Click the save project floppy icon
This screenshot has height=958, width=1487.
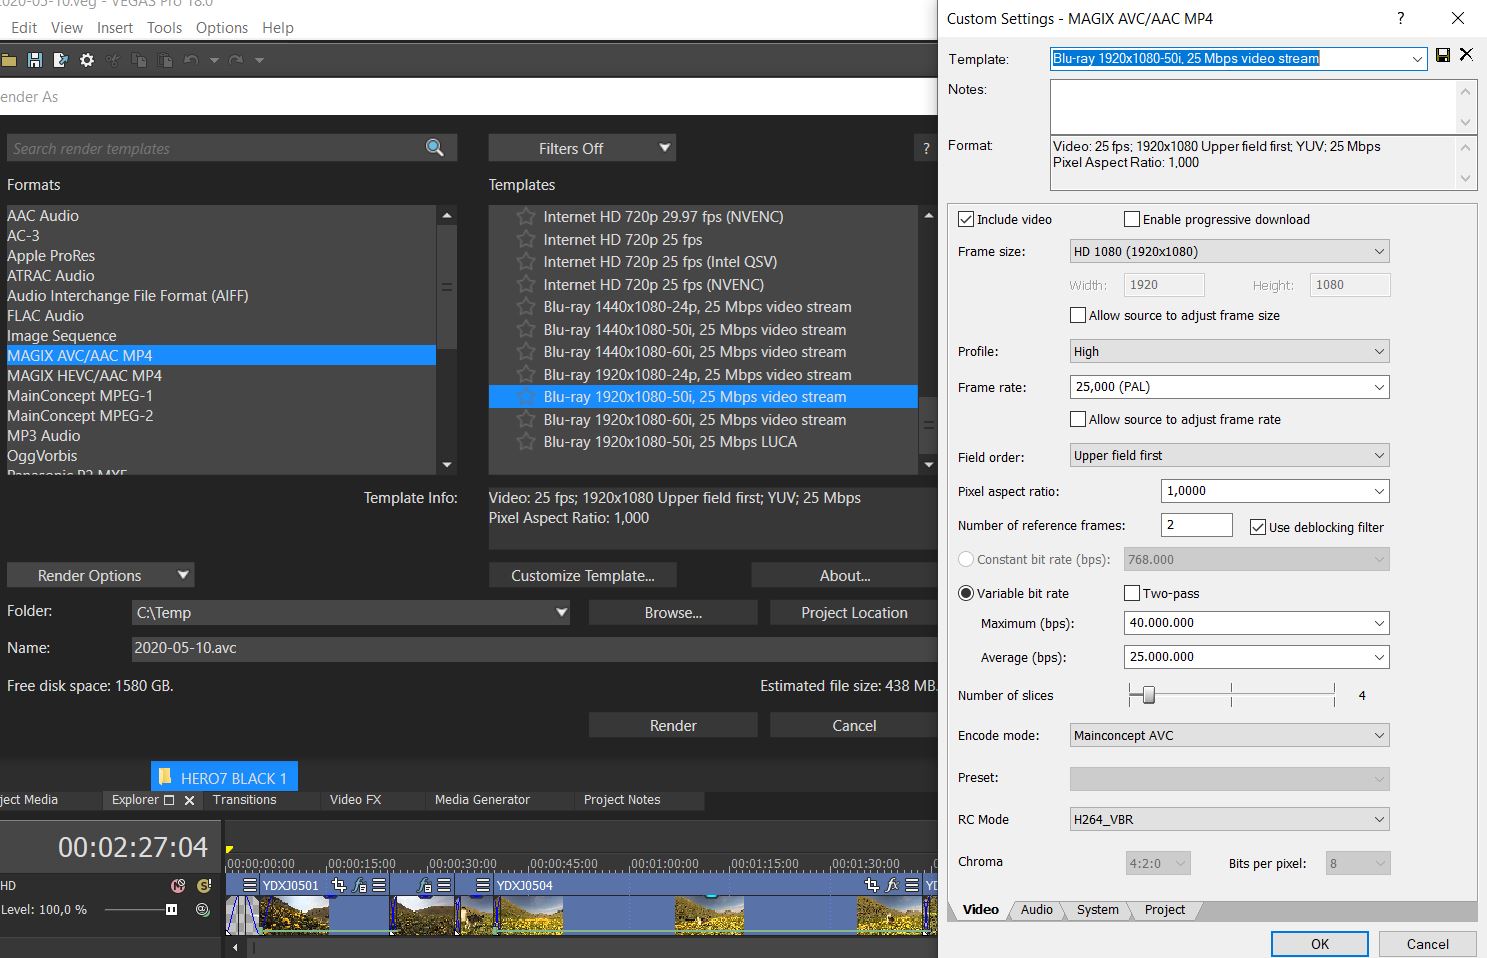click(35, 60)
